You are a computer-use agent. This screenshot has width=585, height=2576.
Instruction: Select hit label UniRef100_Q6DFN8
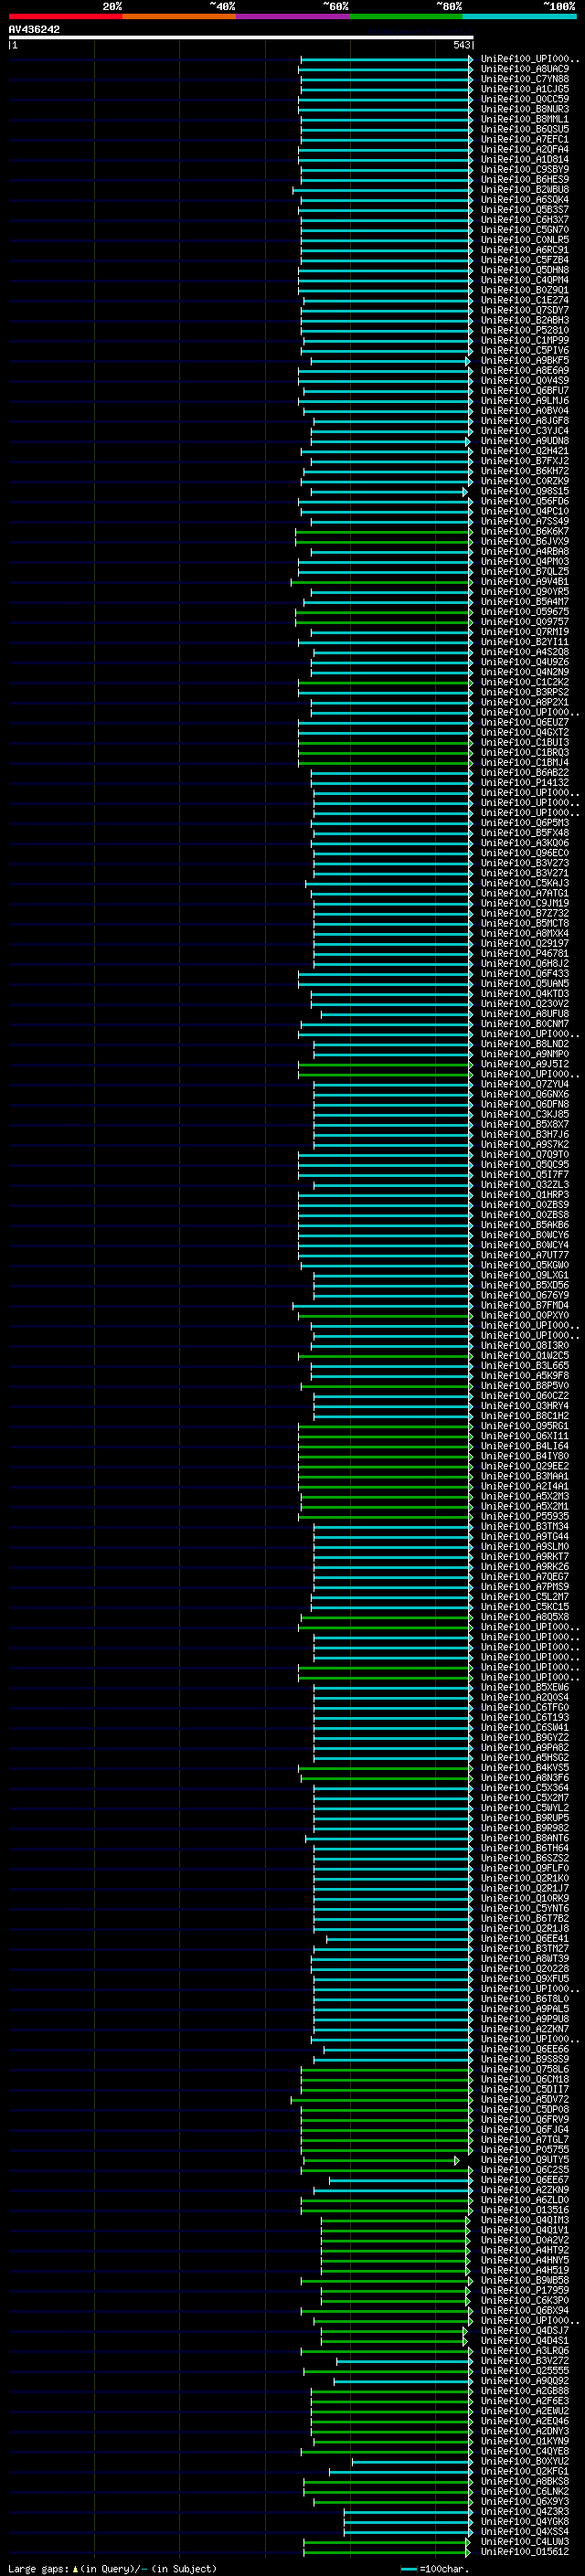[525, 1104]
